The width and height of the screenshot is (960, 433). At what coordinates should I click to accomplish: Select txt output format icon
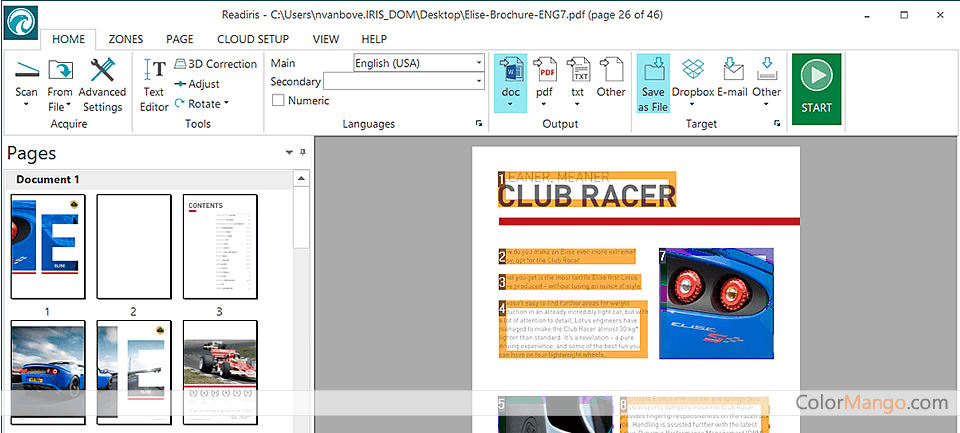577,70
